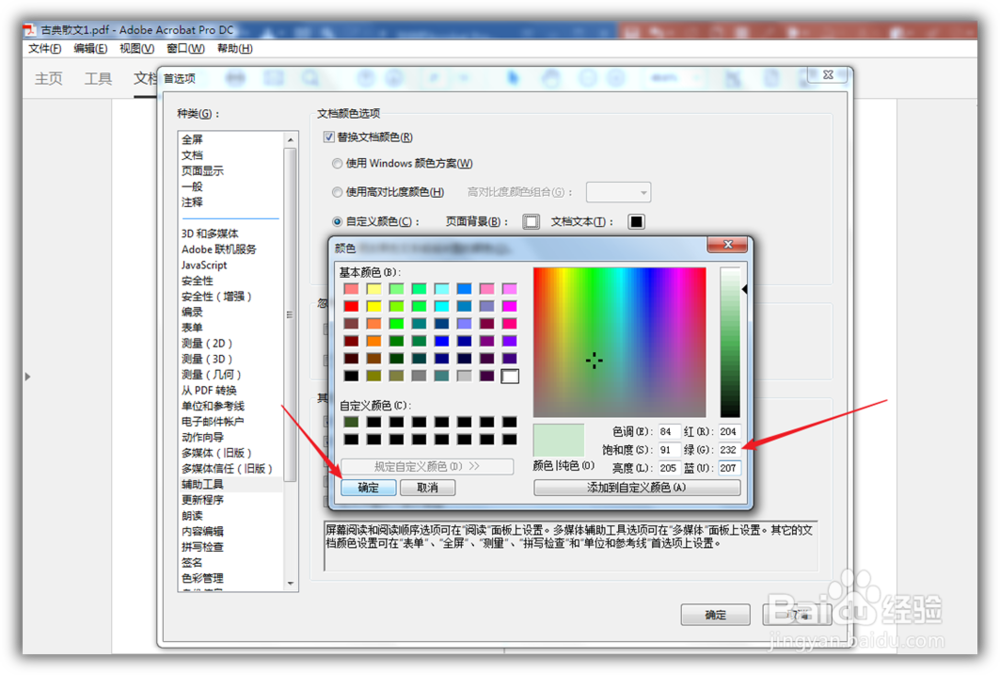The height and width of the screenshot is (675, 1000).
Task: Select 3D 和多媒体 category
Action: pos(210,234)
